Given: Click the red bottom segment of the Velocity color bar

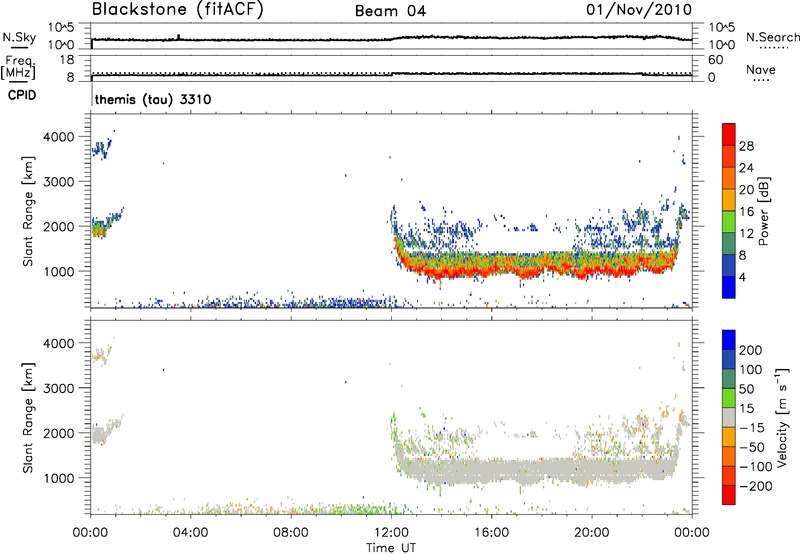Looking at the screenshot, I should pyautogui.click(x=729, y=495).
